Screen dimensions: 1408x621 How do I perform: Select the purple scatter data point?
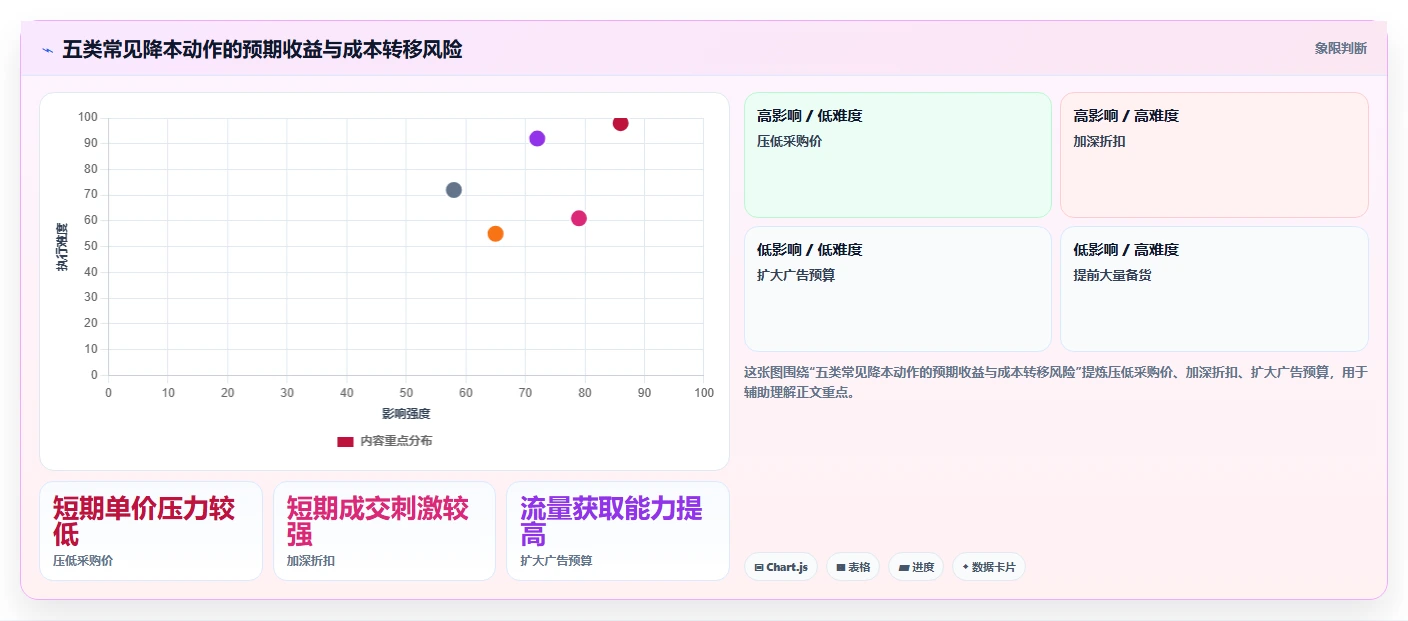click(x=537, y=139)
